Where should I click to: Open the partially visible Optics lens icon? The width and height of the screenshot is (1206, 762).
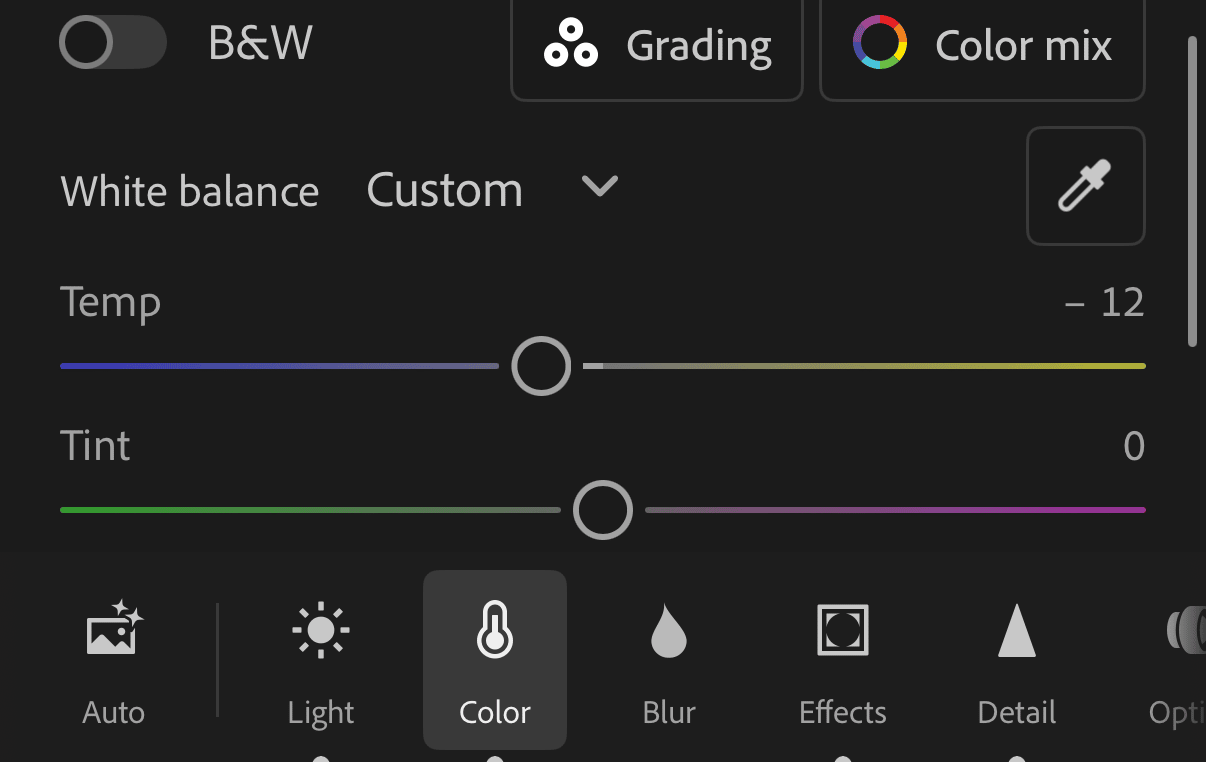coord(1186,630)
